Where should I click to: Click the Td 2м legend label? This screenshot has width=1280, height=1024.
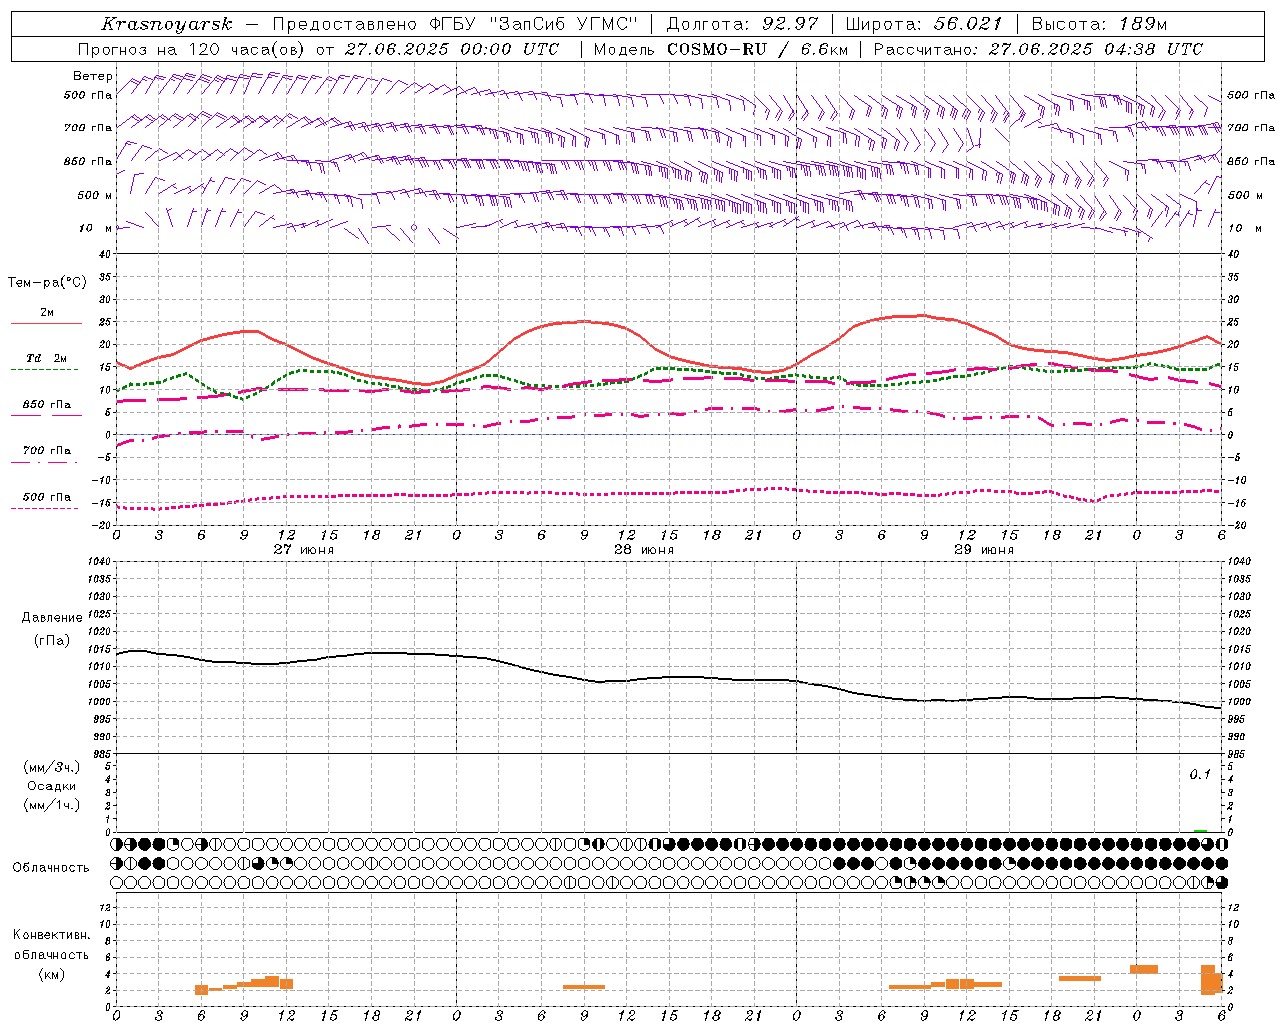(x=46, y=358)
